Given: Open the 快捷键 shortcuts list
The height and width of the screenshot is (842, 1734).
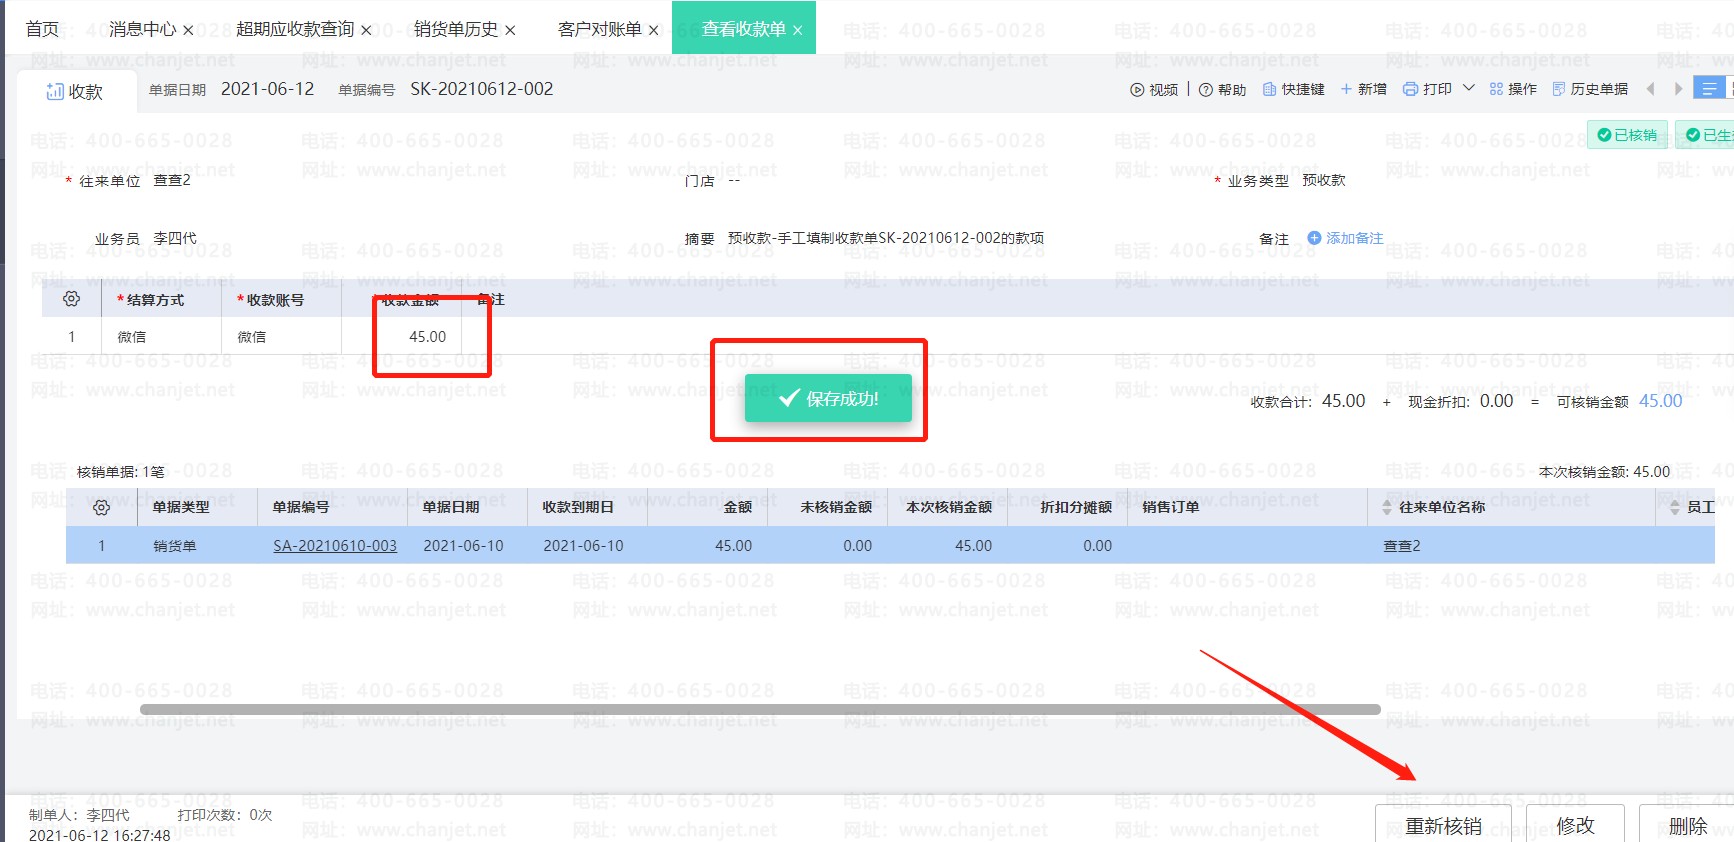Looking at the screenshot, I should (1293, 89).
